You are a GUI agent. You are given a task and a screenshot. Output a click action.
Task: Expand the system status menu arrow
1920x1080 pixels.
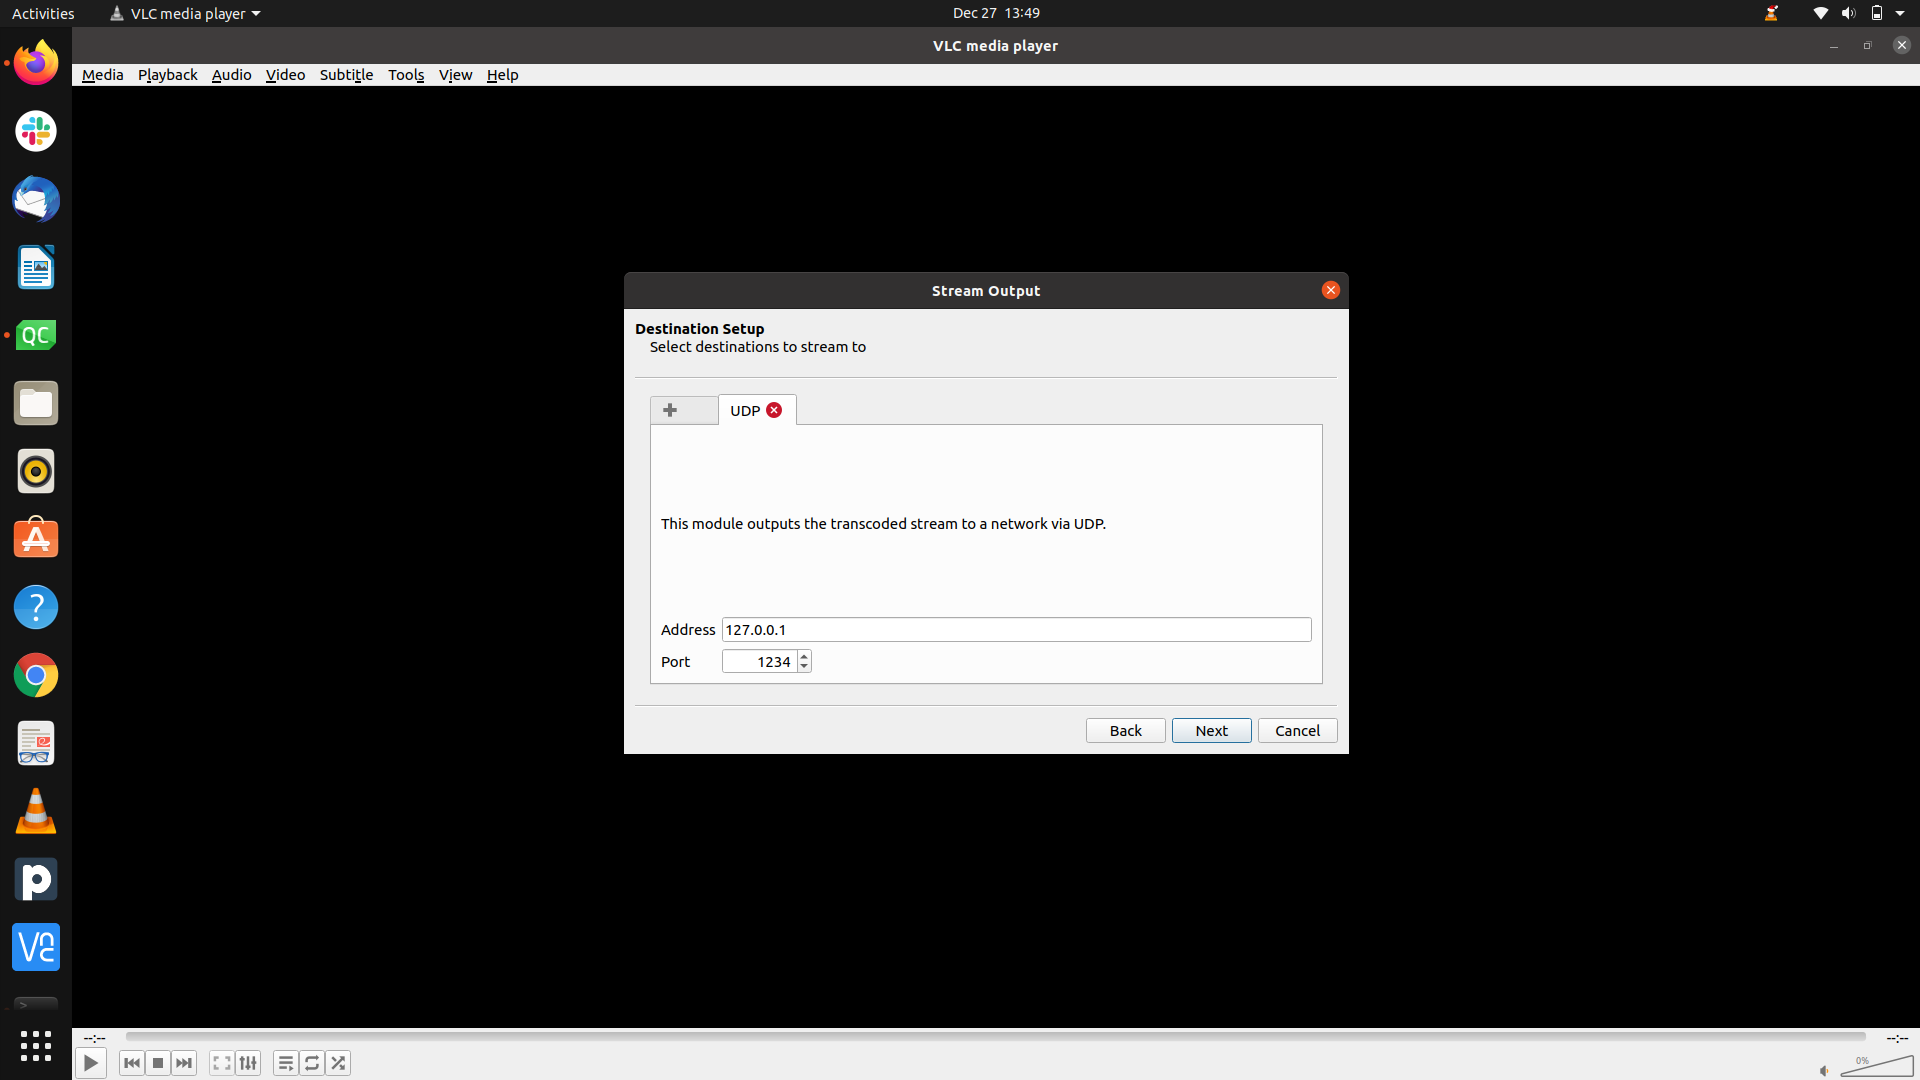point(1900,13)
